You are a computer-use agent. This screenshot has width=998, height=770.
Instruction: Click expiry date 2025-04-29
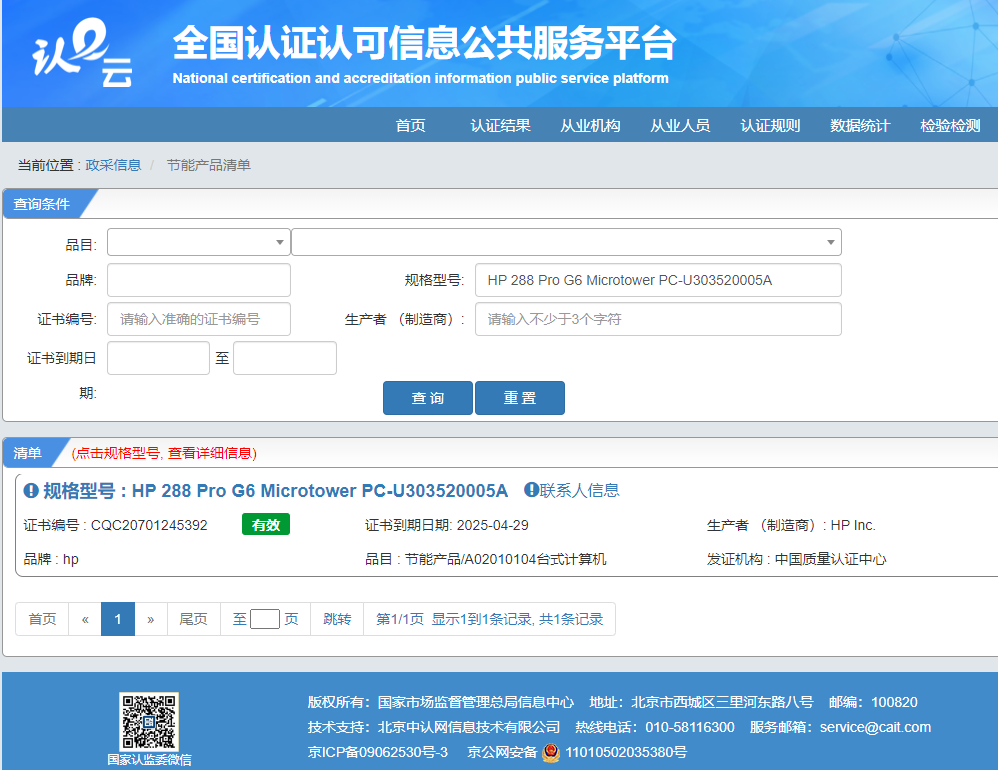coord(493,525)
